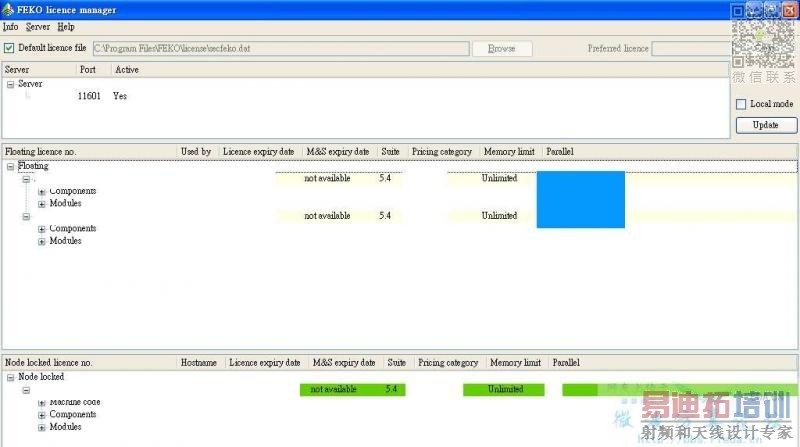This screenshot has height=447, width=800.
Task: Collapse the Floating tree node
Action: pyautogui.click(x=10, y=166)
